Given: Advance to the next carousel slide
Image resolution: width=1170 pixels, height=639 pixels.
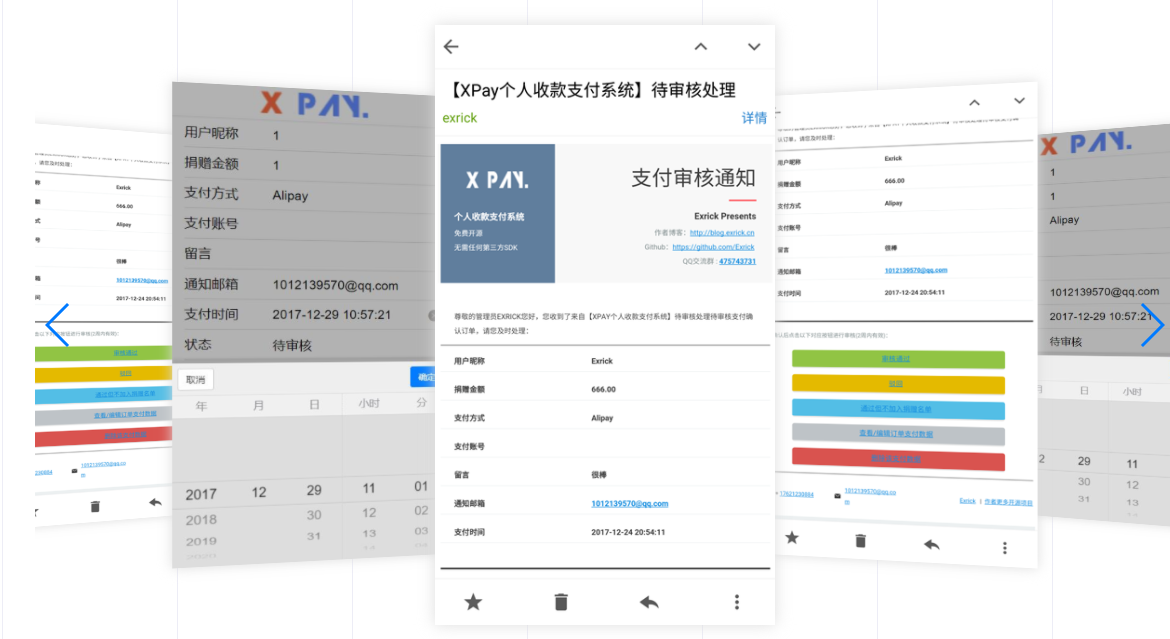Looking at the screenshot, I should [x=1152, y=325].
